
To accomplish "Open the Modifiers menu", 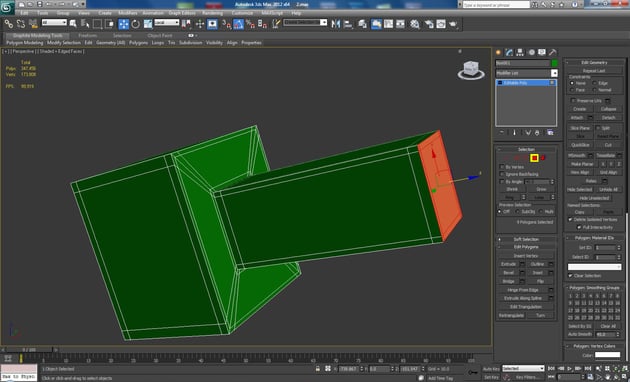I will [x=128, y=13].
